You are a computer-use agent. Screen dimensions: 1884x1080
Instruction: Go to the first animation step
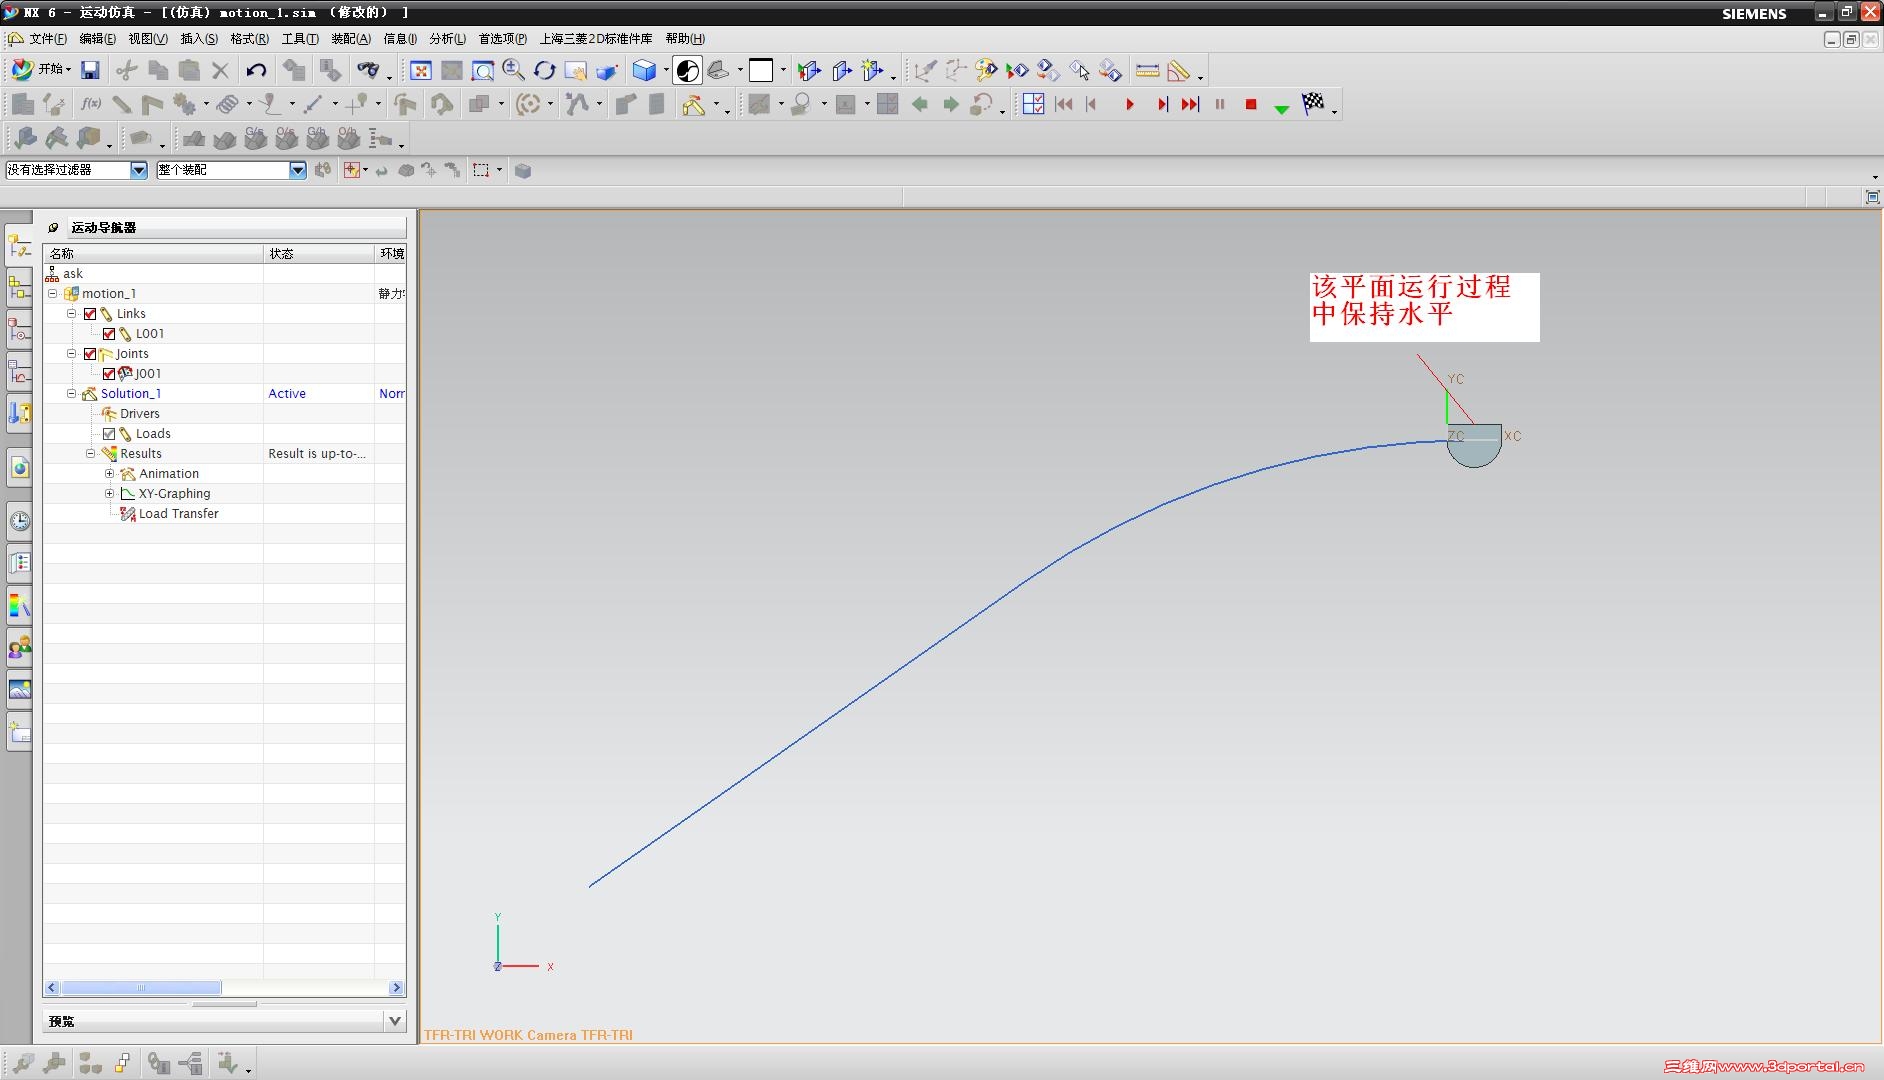pos(1063,104)
